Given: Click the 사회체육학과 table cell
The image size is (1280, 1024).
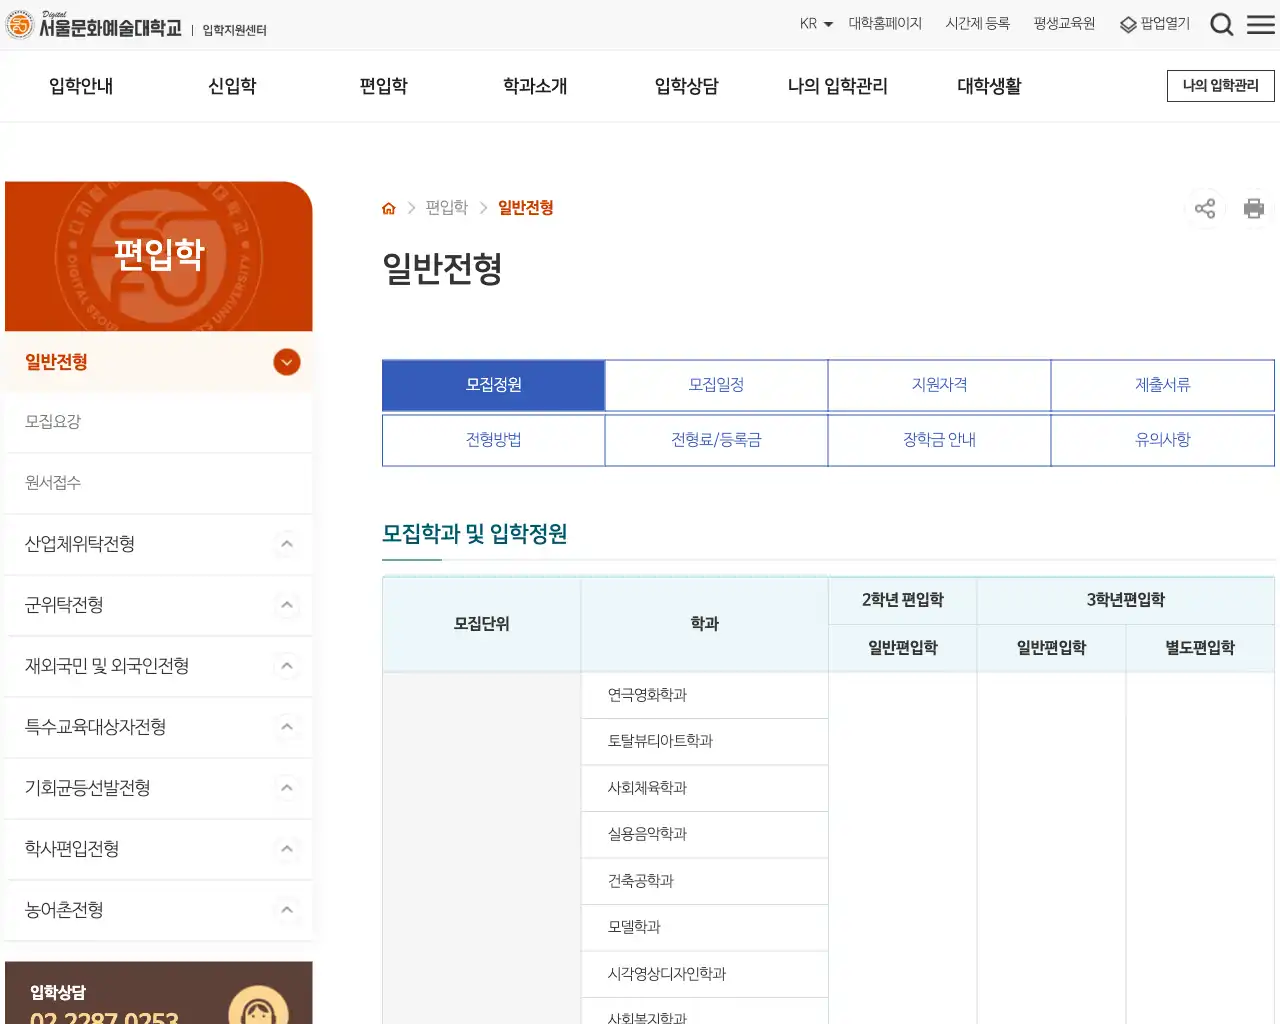Looking at the screenshot, I should click(705, 788).
